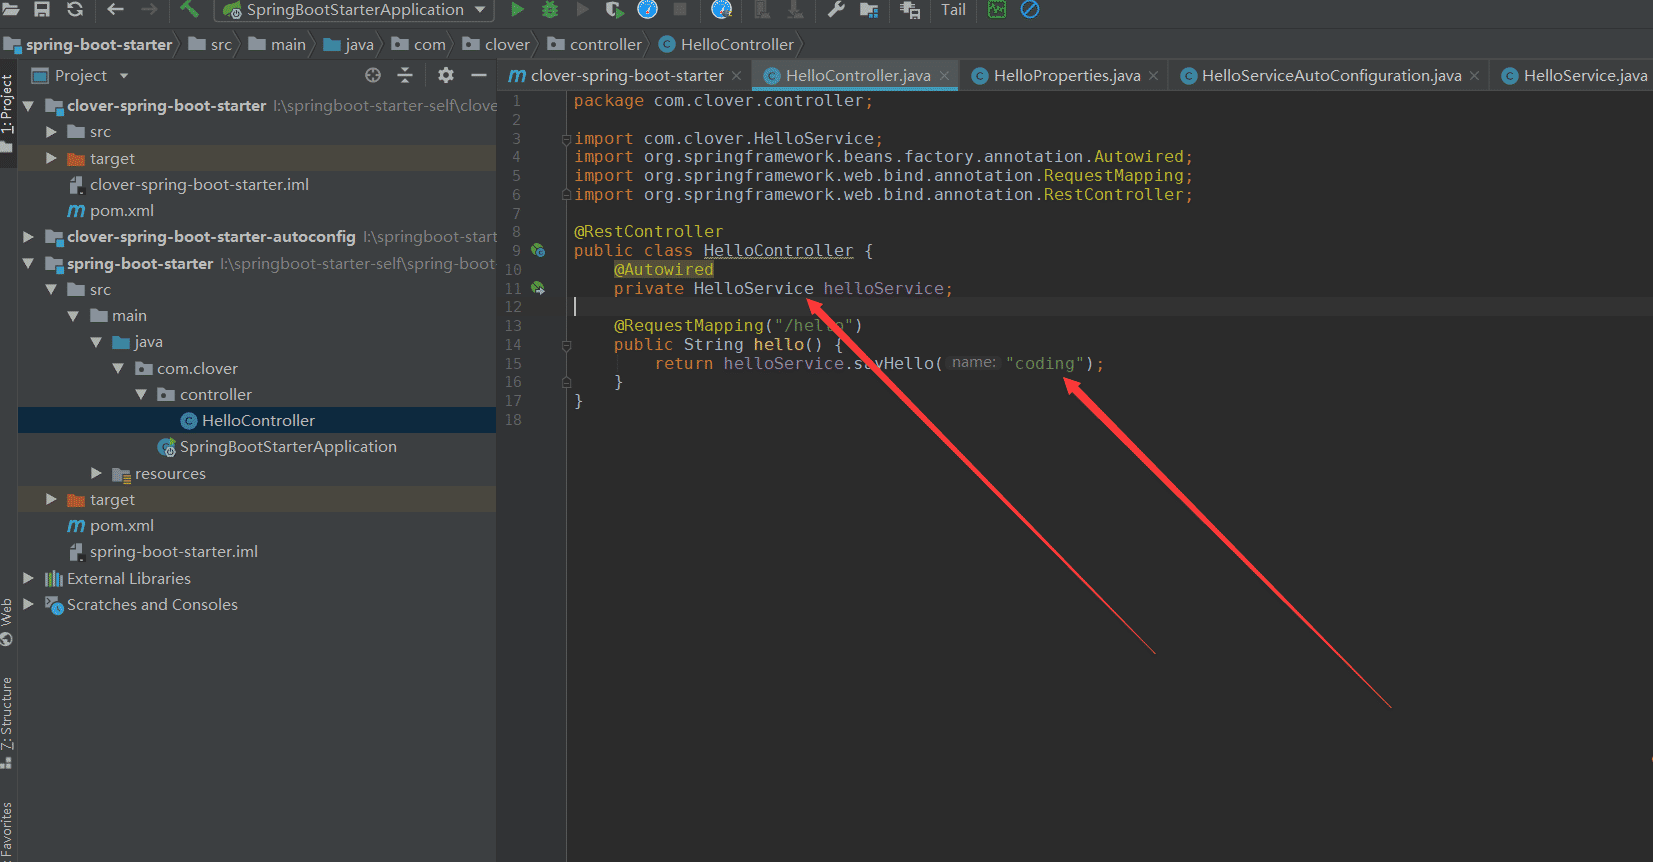Screen dimensions: 1653x862
Task: Click the Collapse All icon in Project panel
Action: [x=405, y=75]
